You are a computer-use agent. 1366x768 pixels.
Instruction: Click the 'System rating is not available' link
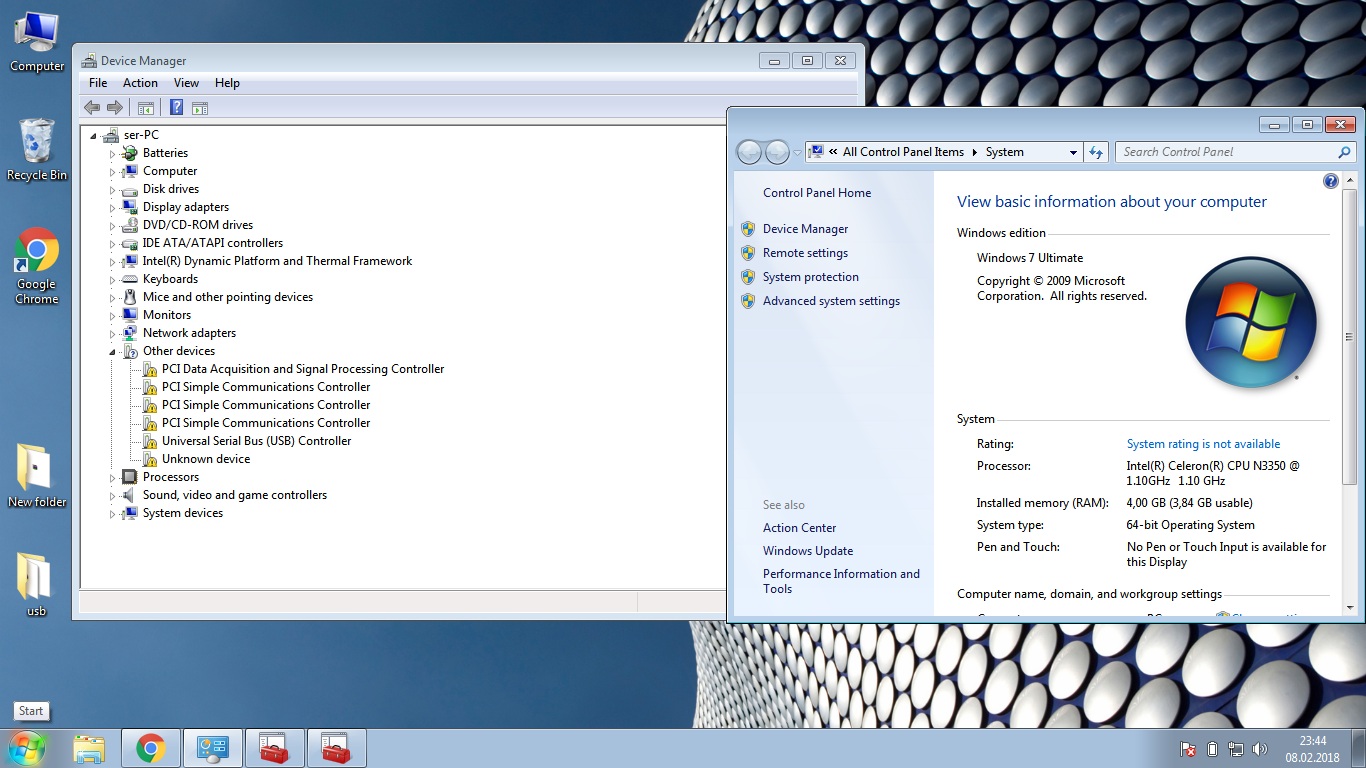(x=1203, y=444)
